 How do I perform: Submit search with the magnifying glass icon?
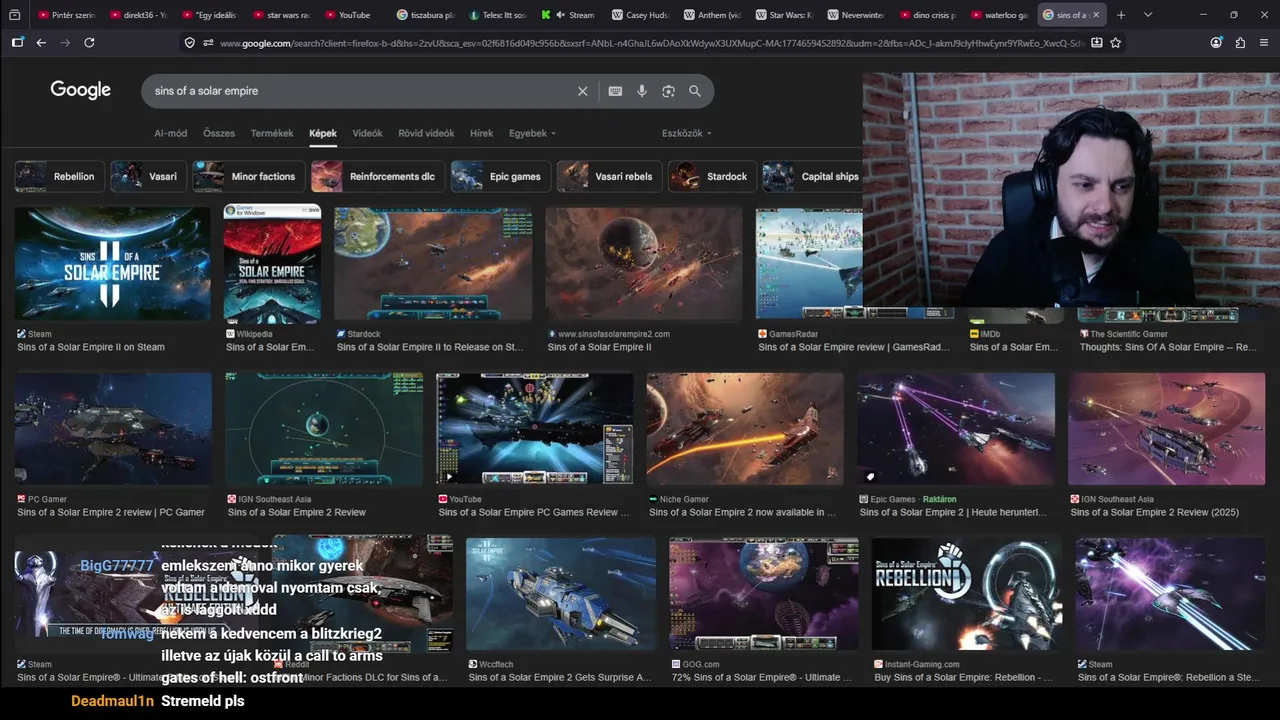click(695, 91)
